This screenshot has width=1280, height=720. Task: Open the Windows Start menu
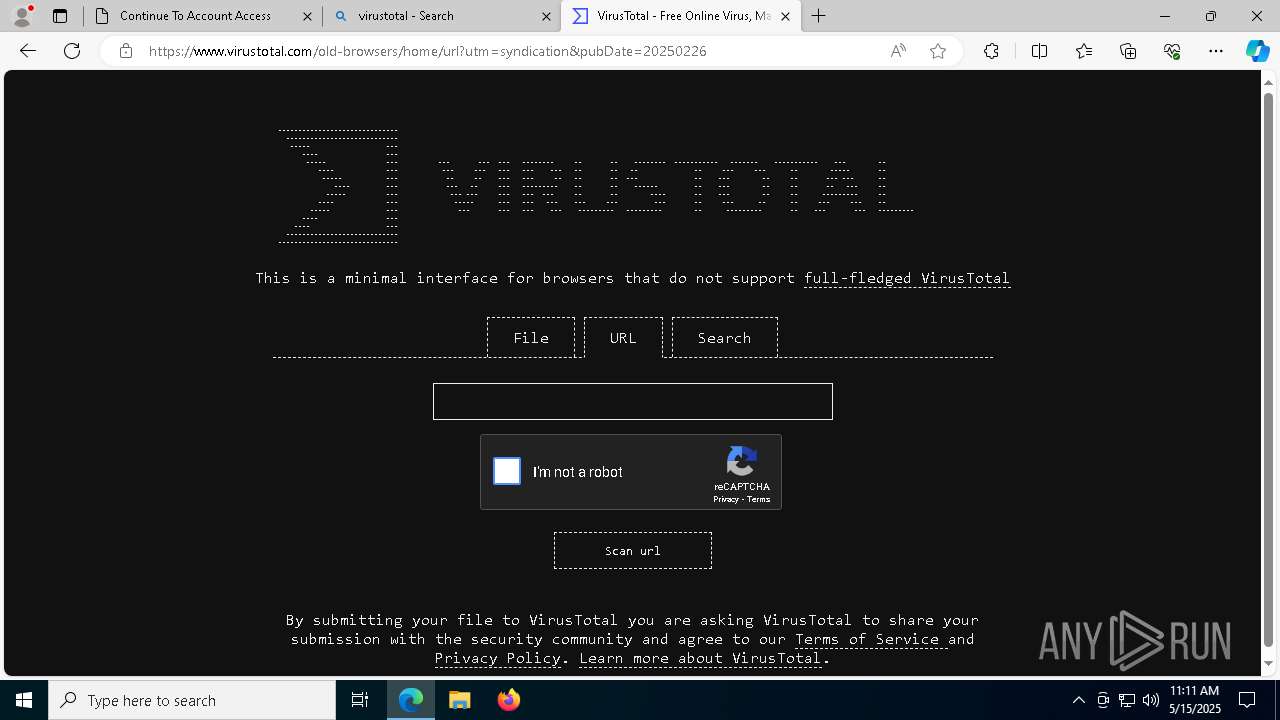24,700
